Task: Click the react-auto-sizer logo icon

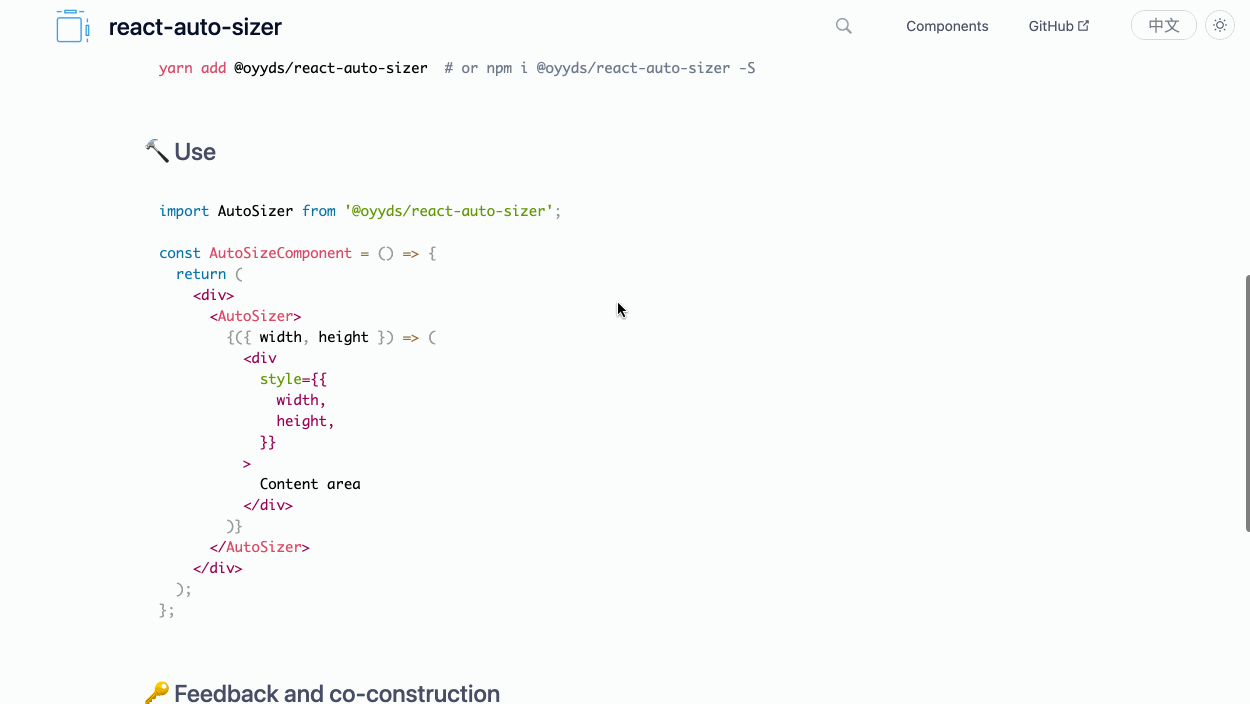Action: click(73, 27)
